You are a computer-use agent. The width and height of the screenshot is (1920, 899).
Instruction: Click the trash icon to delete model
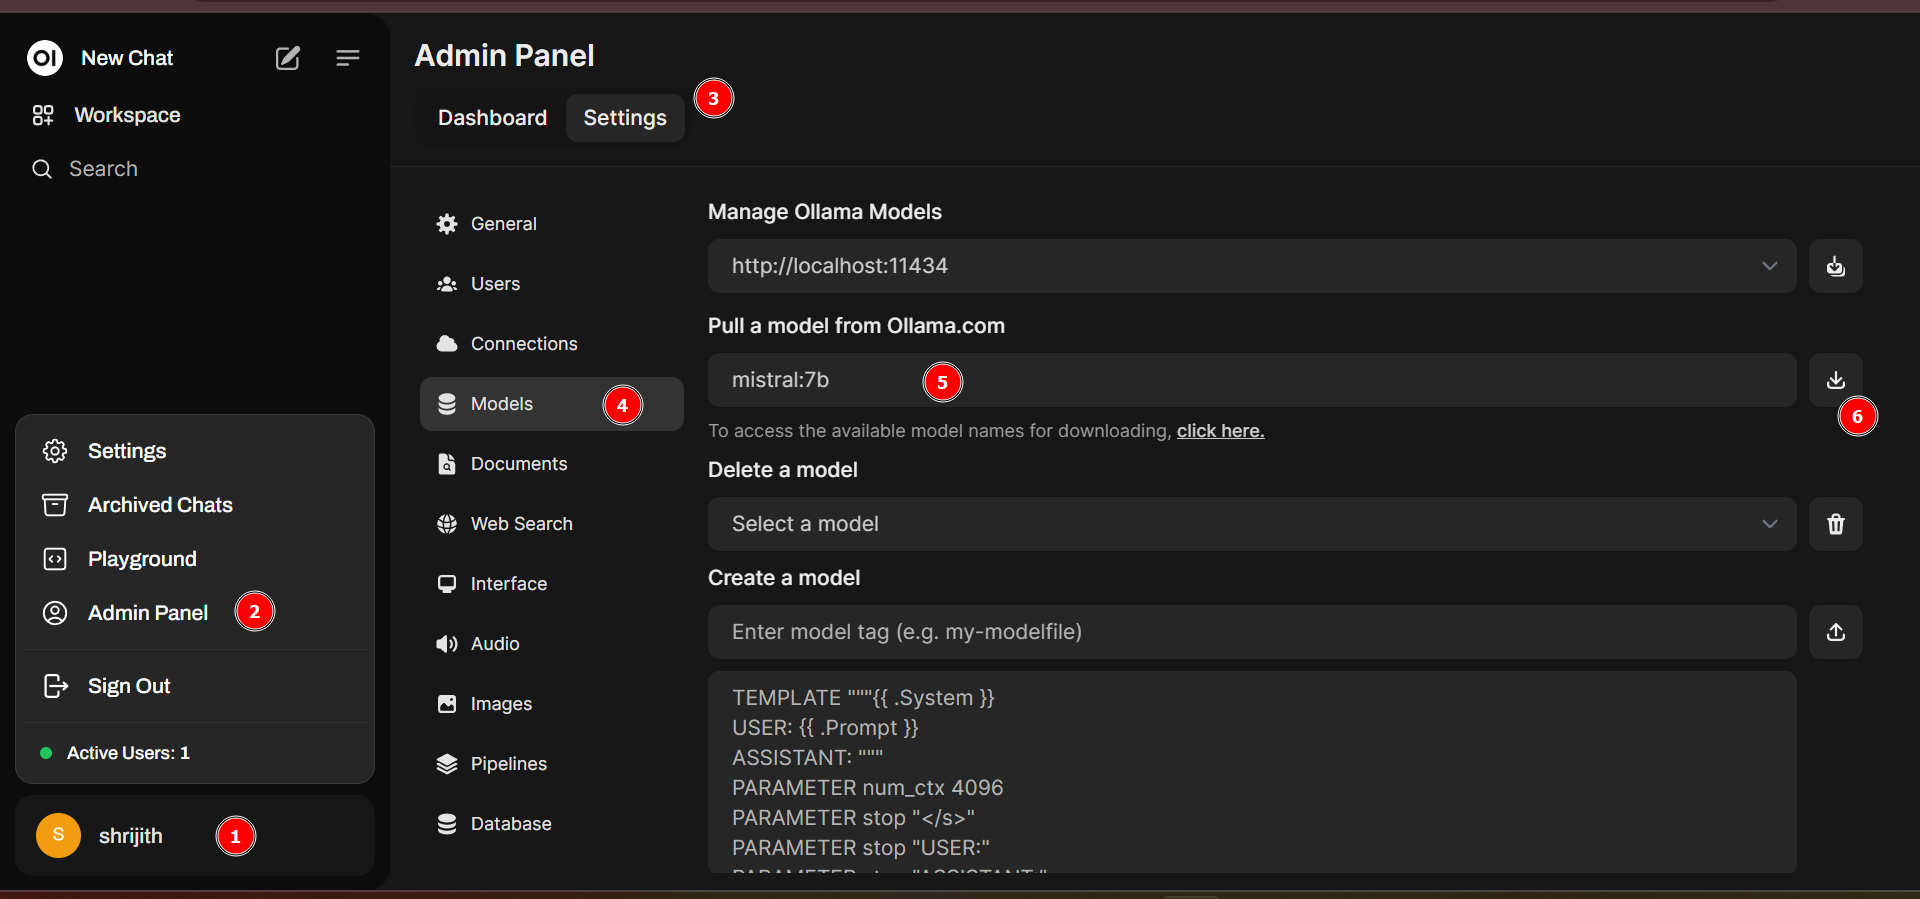[1835, 524]
